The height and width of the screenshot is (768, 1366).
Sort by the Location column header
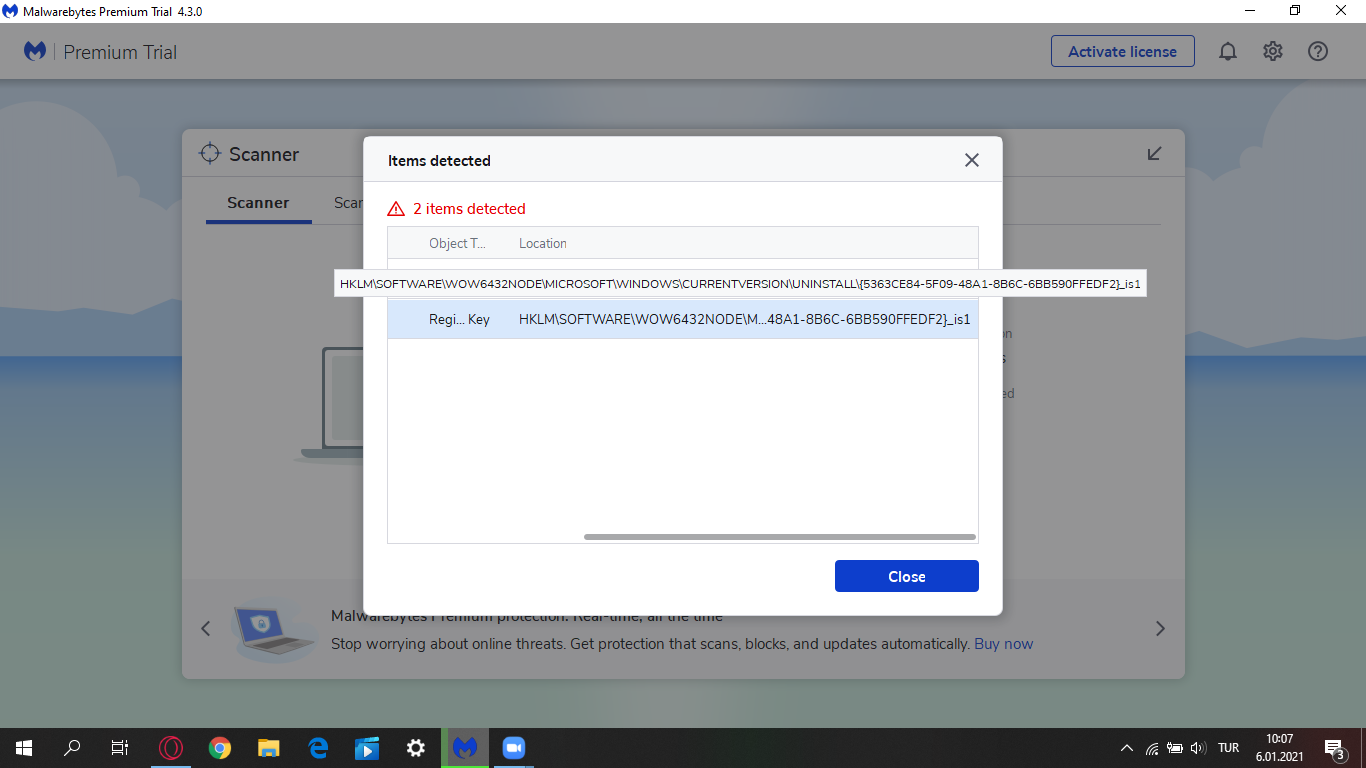click(x=543, y=243)
